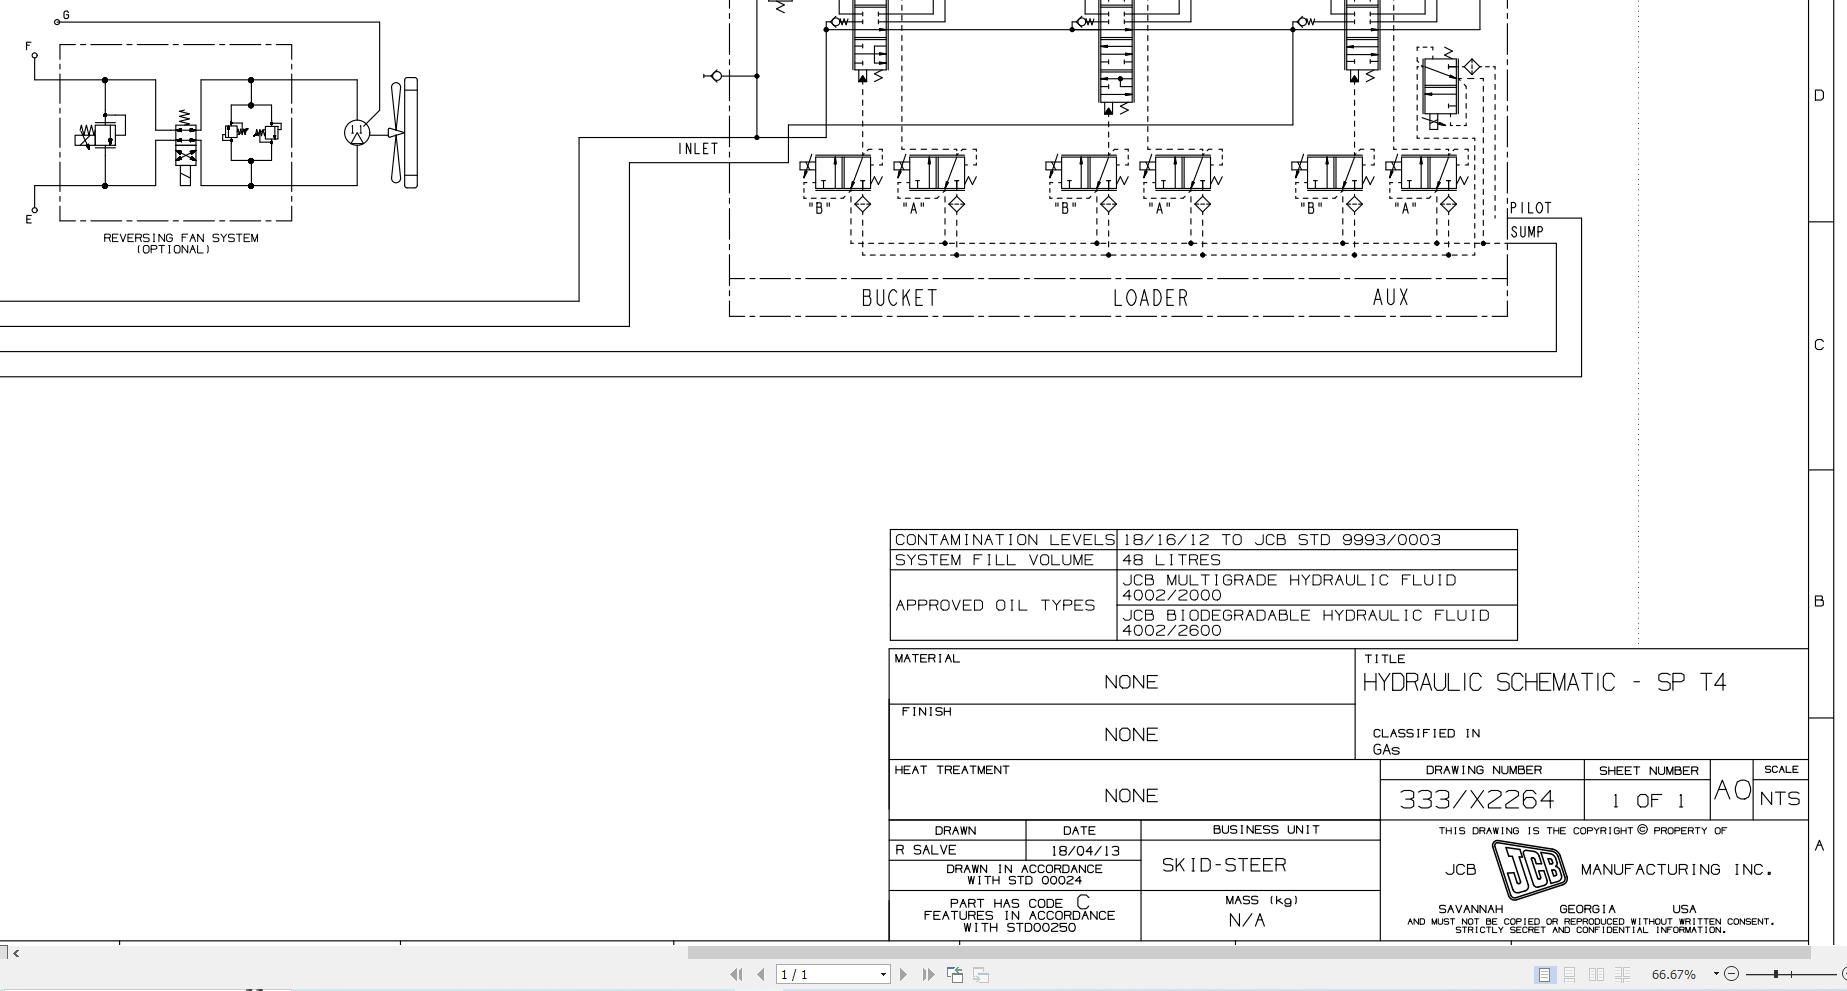This screenshot has width=1847, height=991.
Task: Click the next view navigation icon
Action: point(981,974)
